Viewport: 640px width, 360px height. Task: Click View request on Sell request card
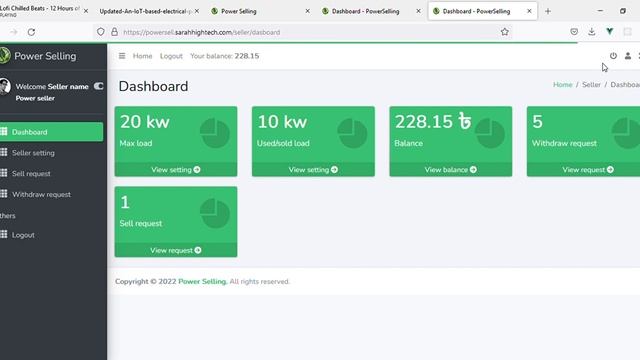point(176,250)
